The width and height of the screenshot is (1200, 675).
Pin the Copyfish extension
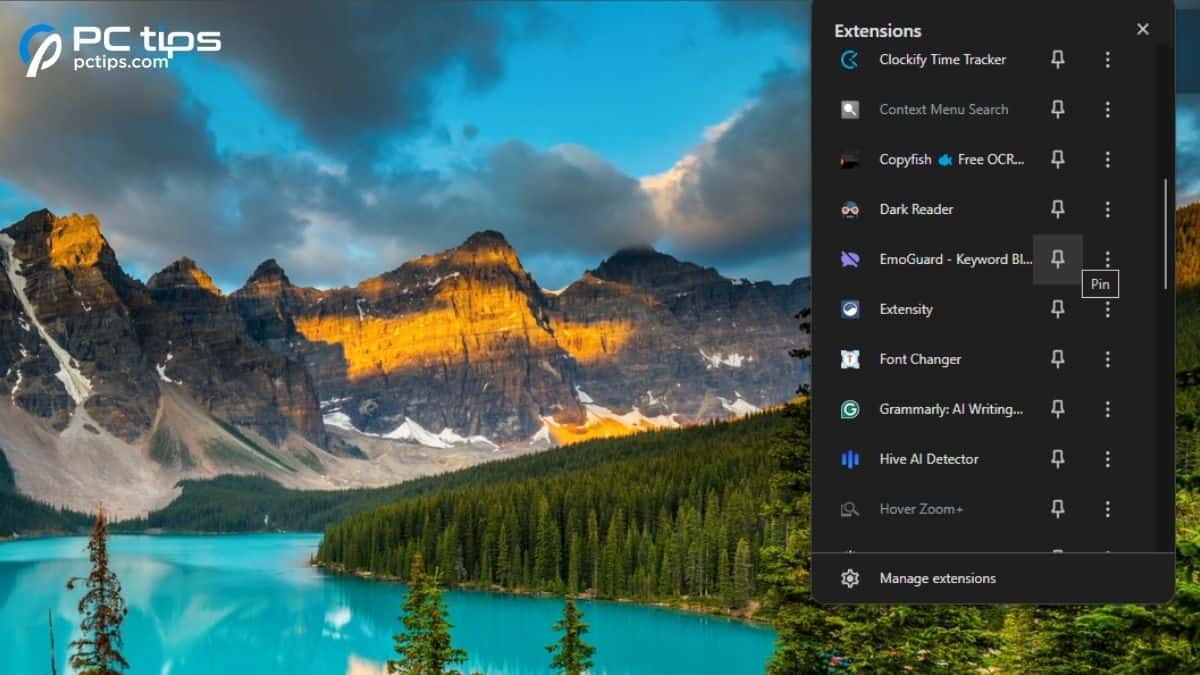point(1057,159)
